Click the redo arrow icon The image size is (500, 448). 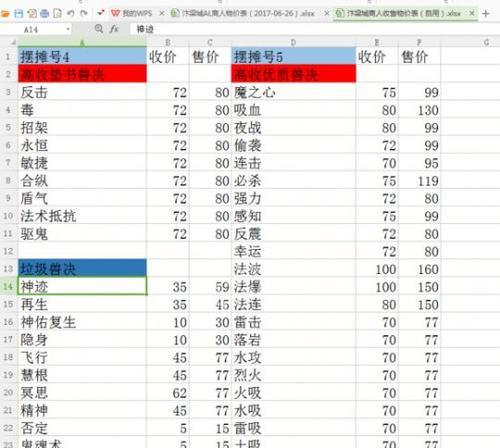tap(84, 13)
